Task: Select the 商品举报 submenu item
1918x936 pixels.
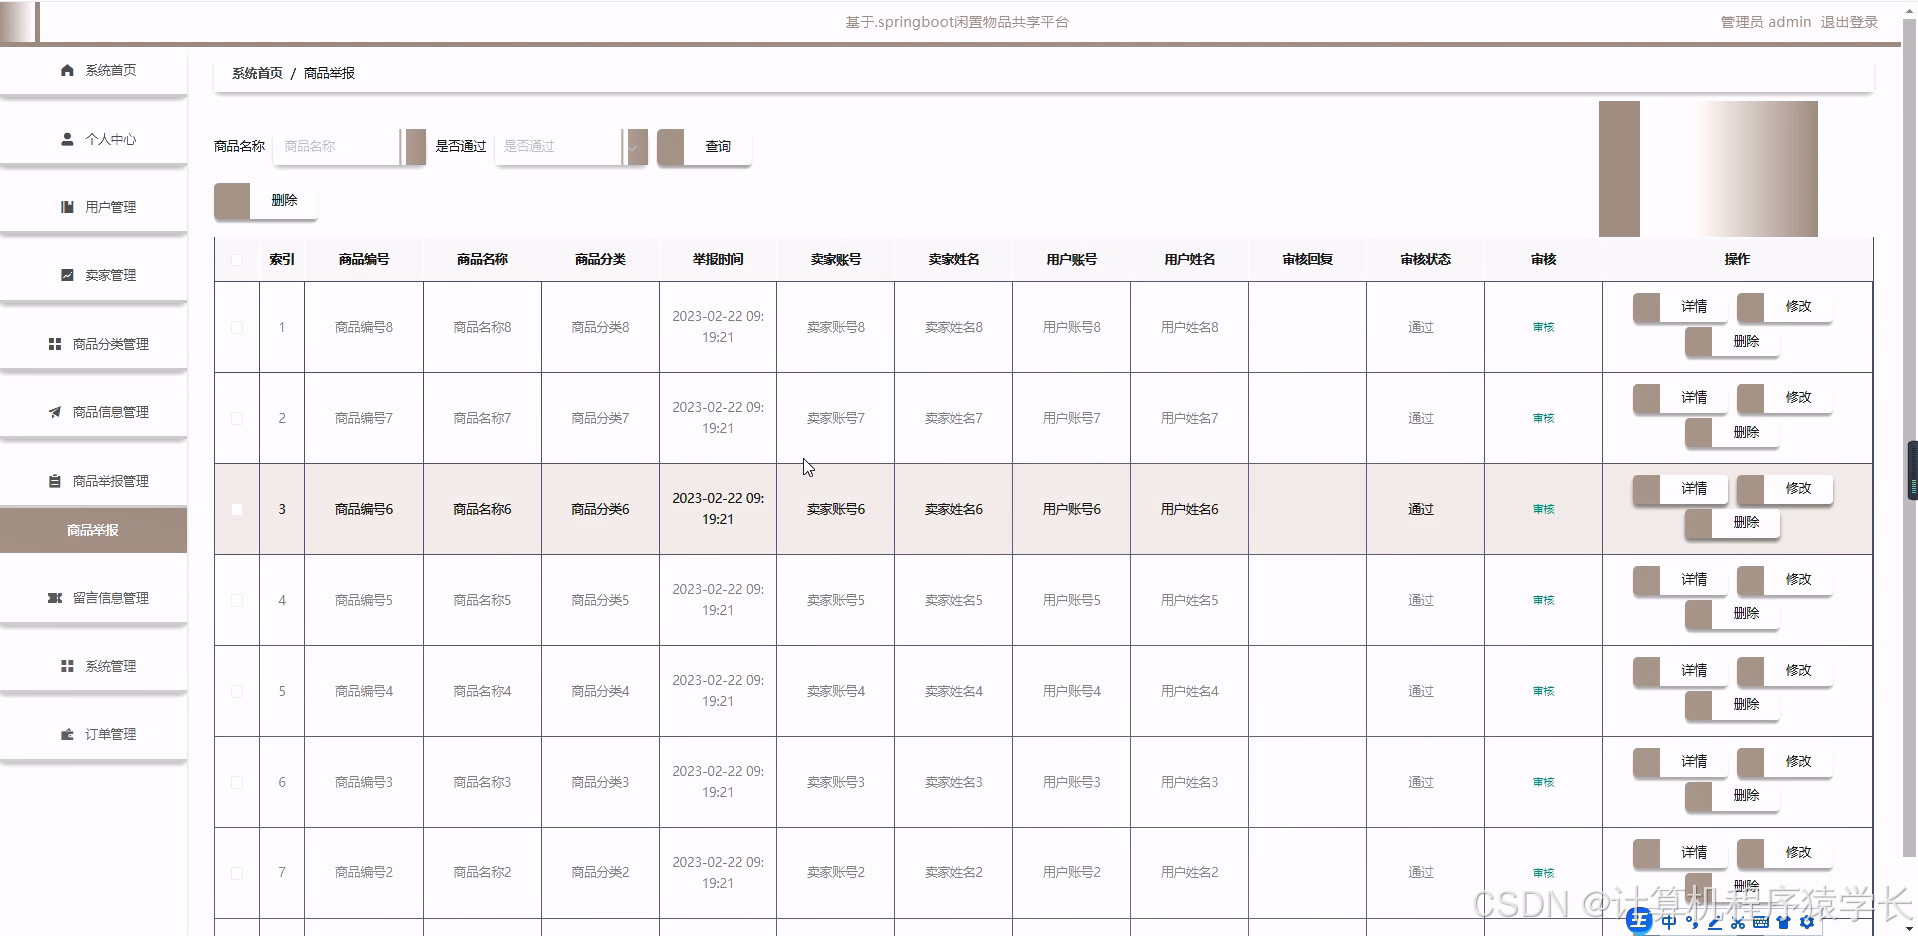Action: click(x=94, y=530)
